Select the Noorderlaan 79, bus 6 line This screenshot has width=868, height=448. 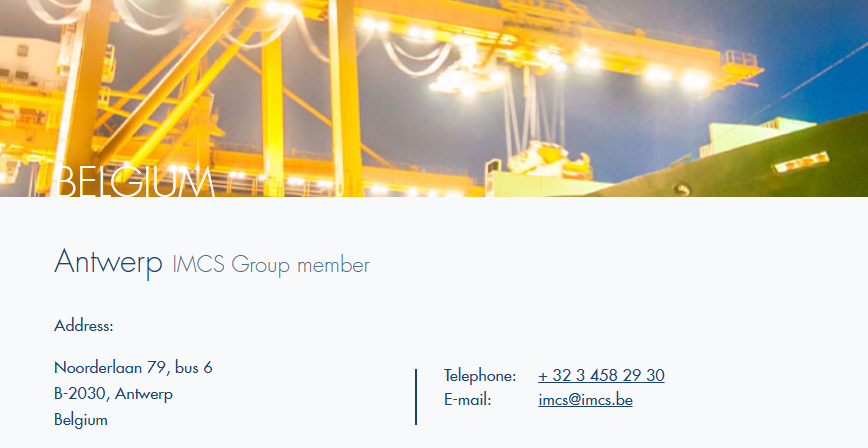(x=133, y=368)
